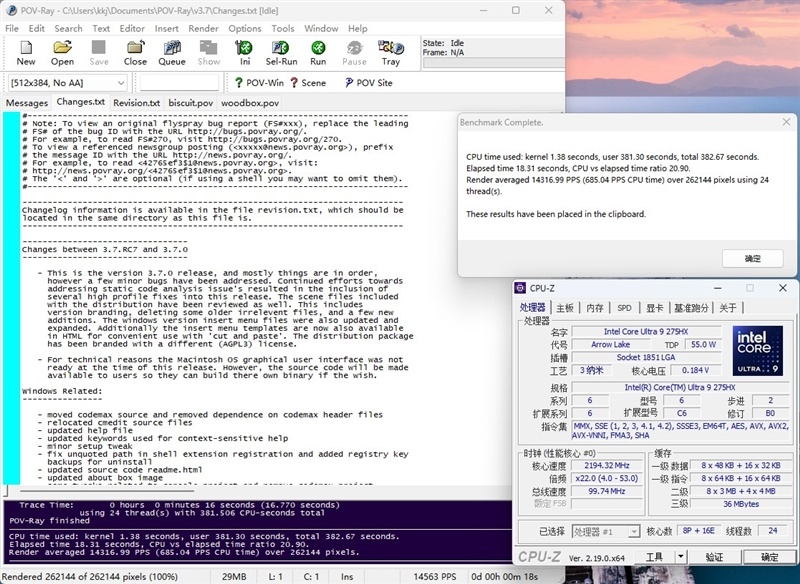
Task: Open the Edit menu
Action: tap(36, 29)
